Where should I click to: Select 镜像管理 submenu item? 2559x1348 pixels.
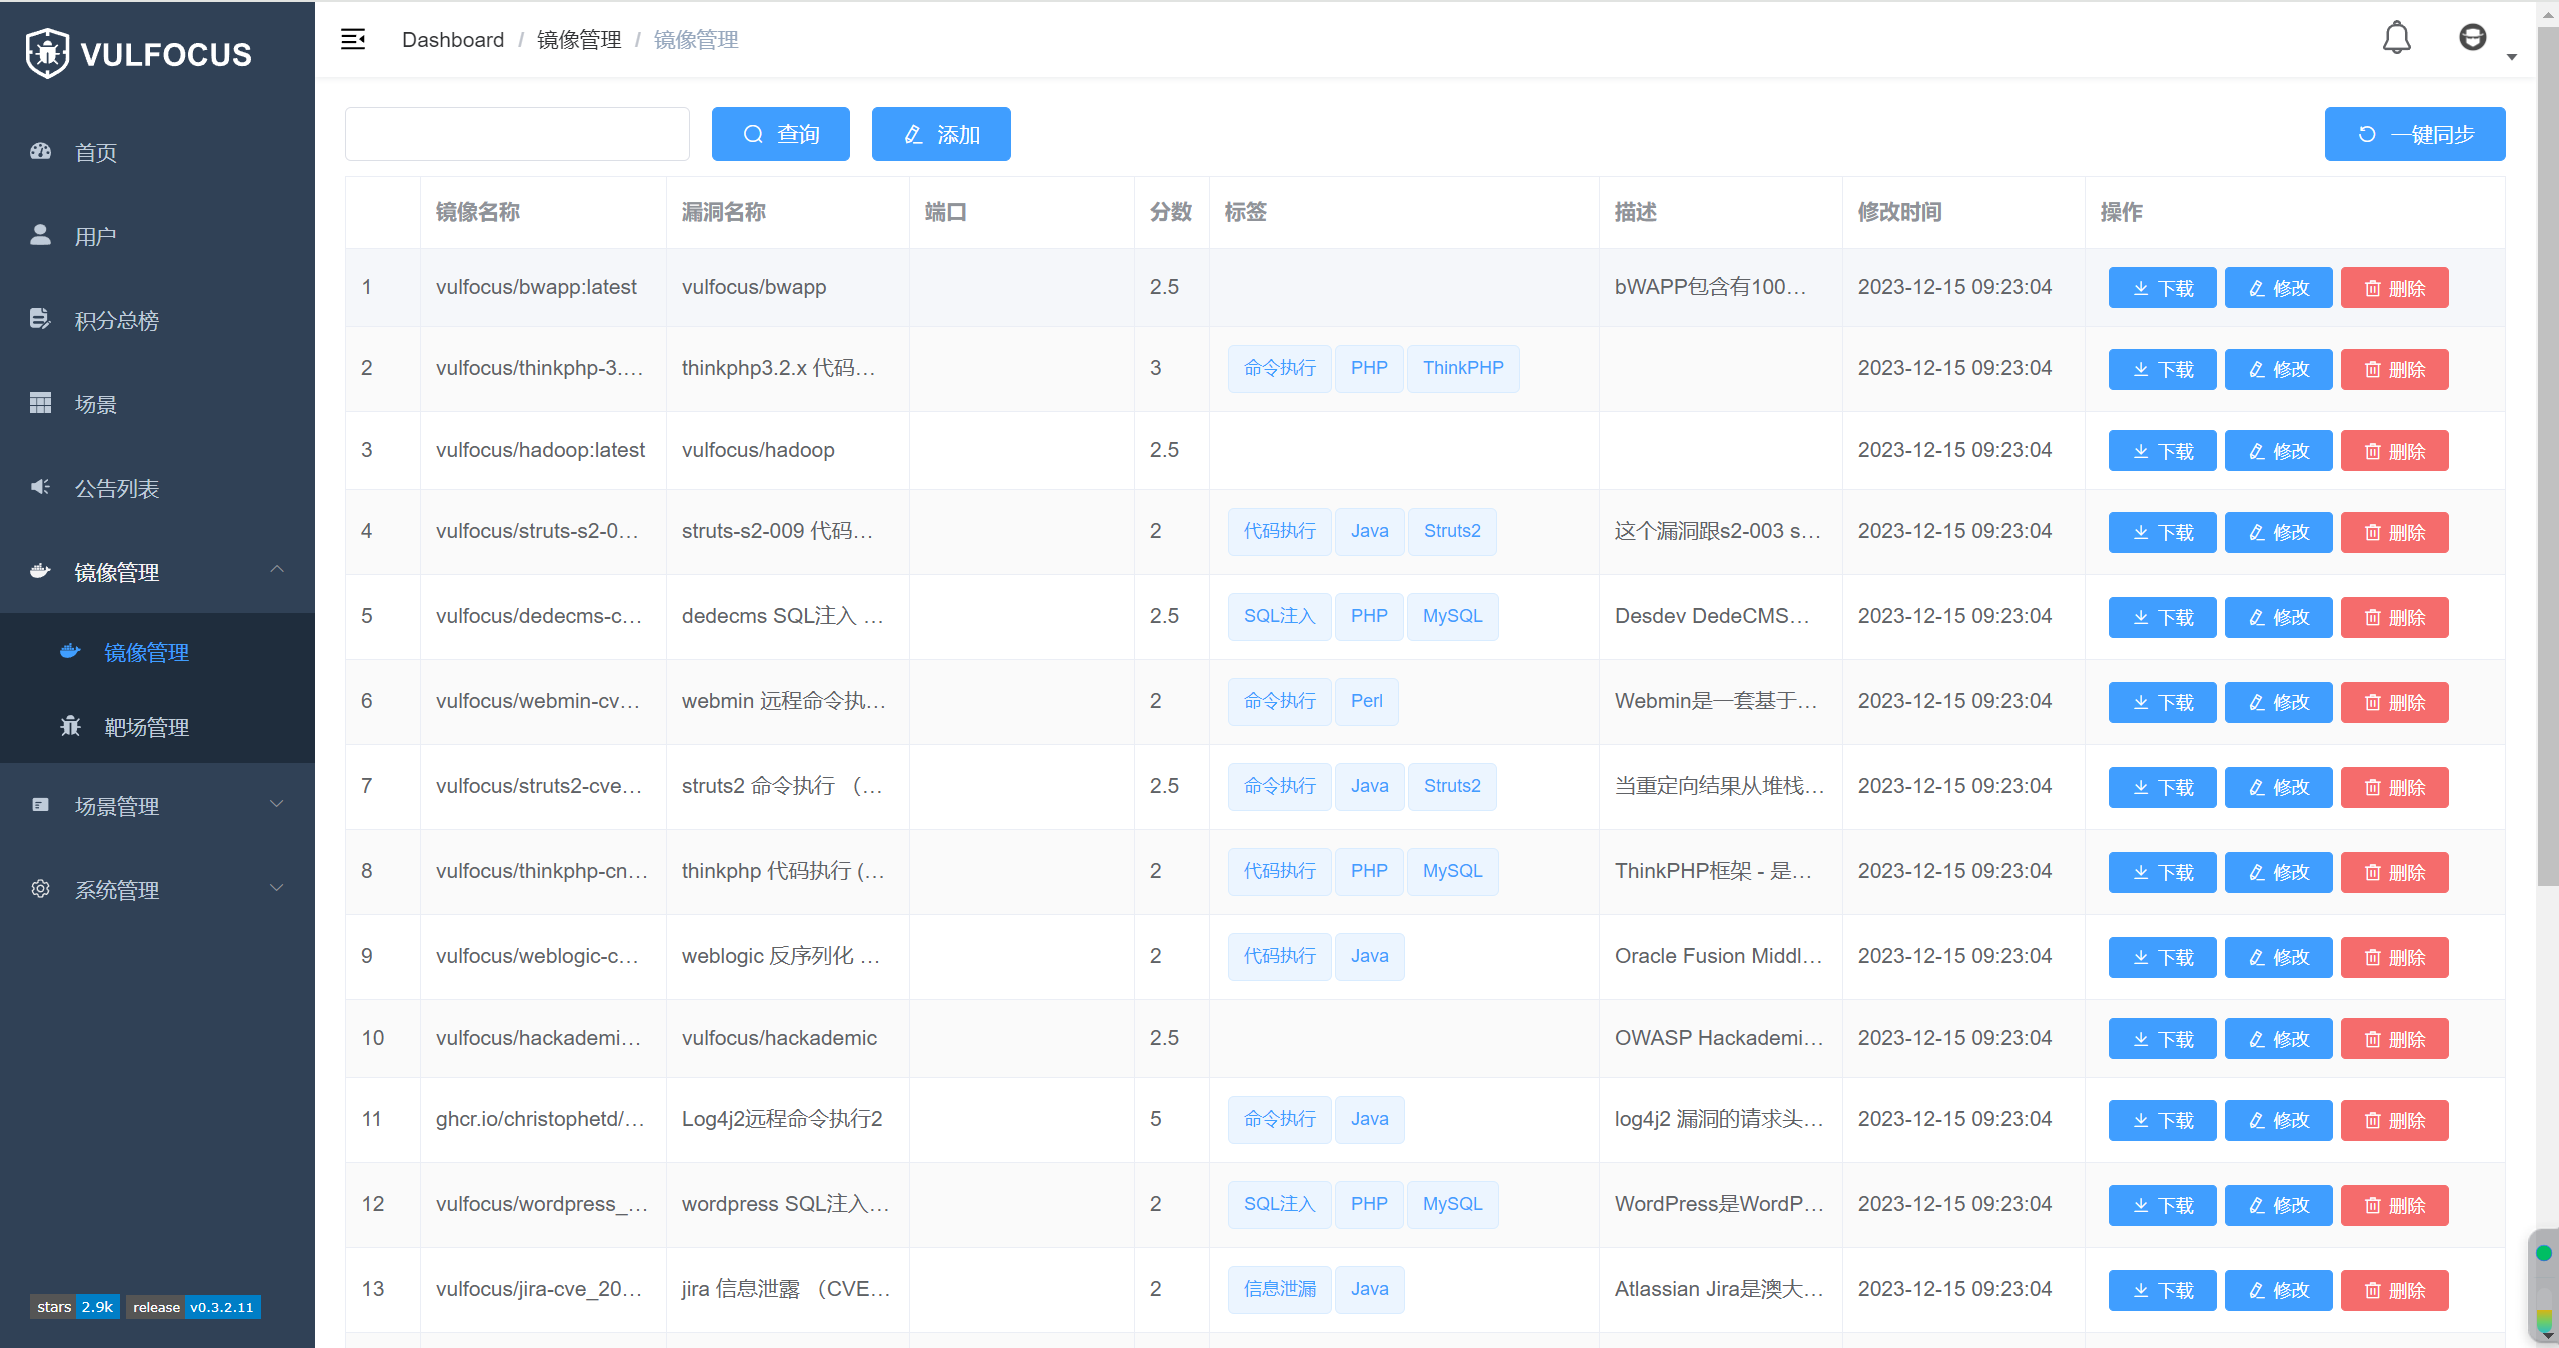coord(146,653)
